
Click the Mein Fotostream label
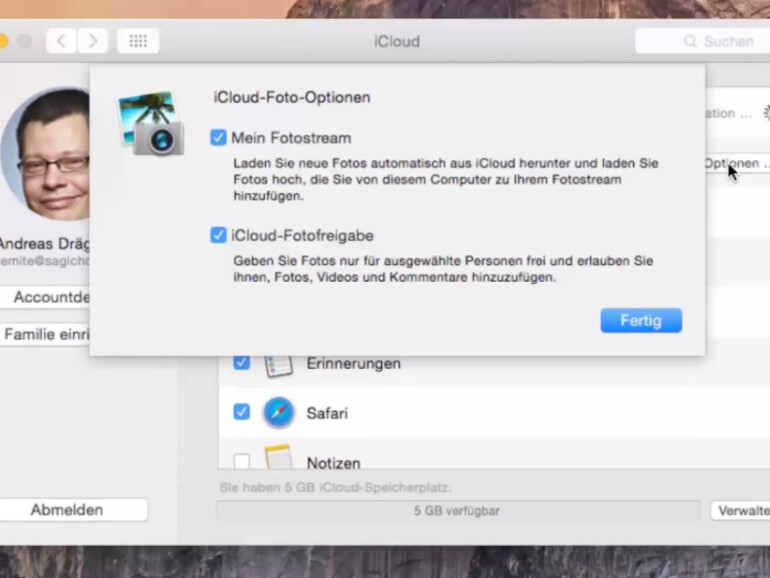click(291, 138)
